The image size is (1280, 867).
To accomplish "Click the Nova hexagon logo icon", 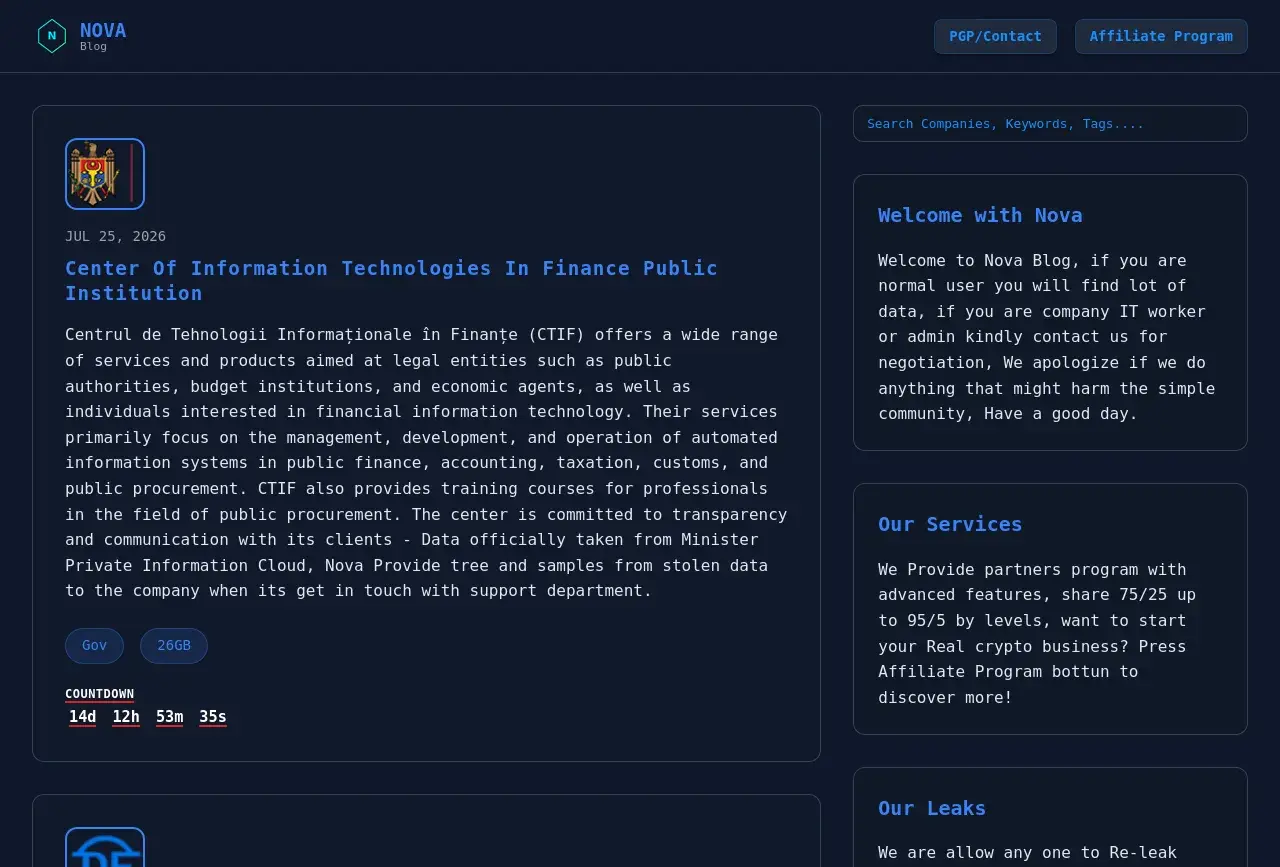I will (x=52, y=36).
